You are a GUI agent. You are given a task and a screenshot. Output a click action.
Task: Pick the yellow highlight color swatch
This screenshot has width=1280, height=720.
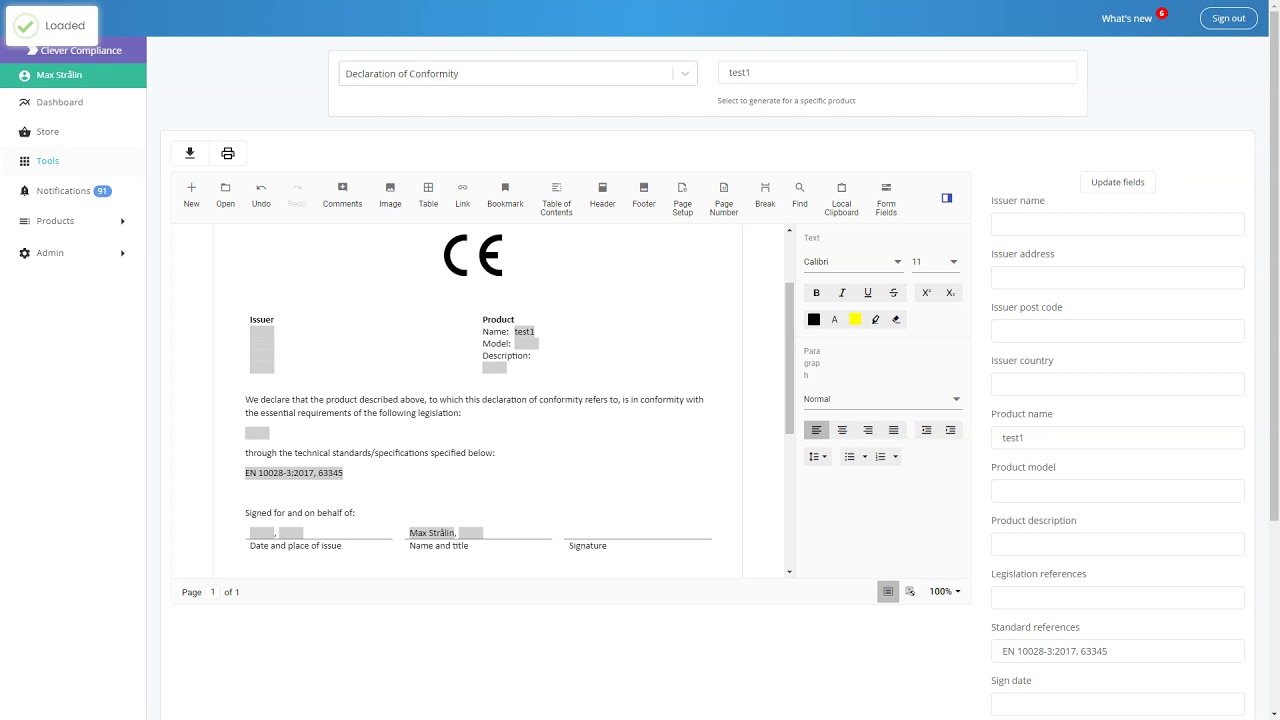[855, 320]
